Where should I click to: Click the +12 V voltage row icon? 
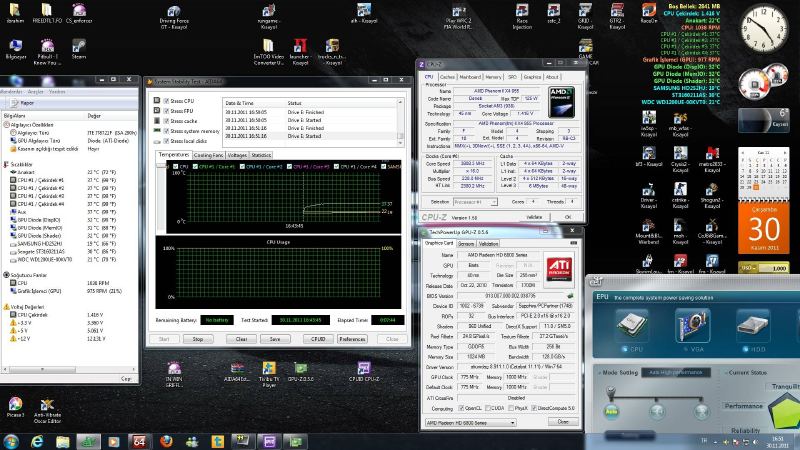tap(13, 338)
